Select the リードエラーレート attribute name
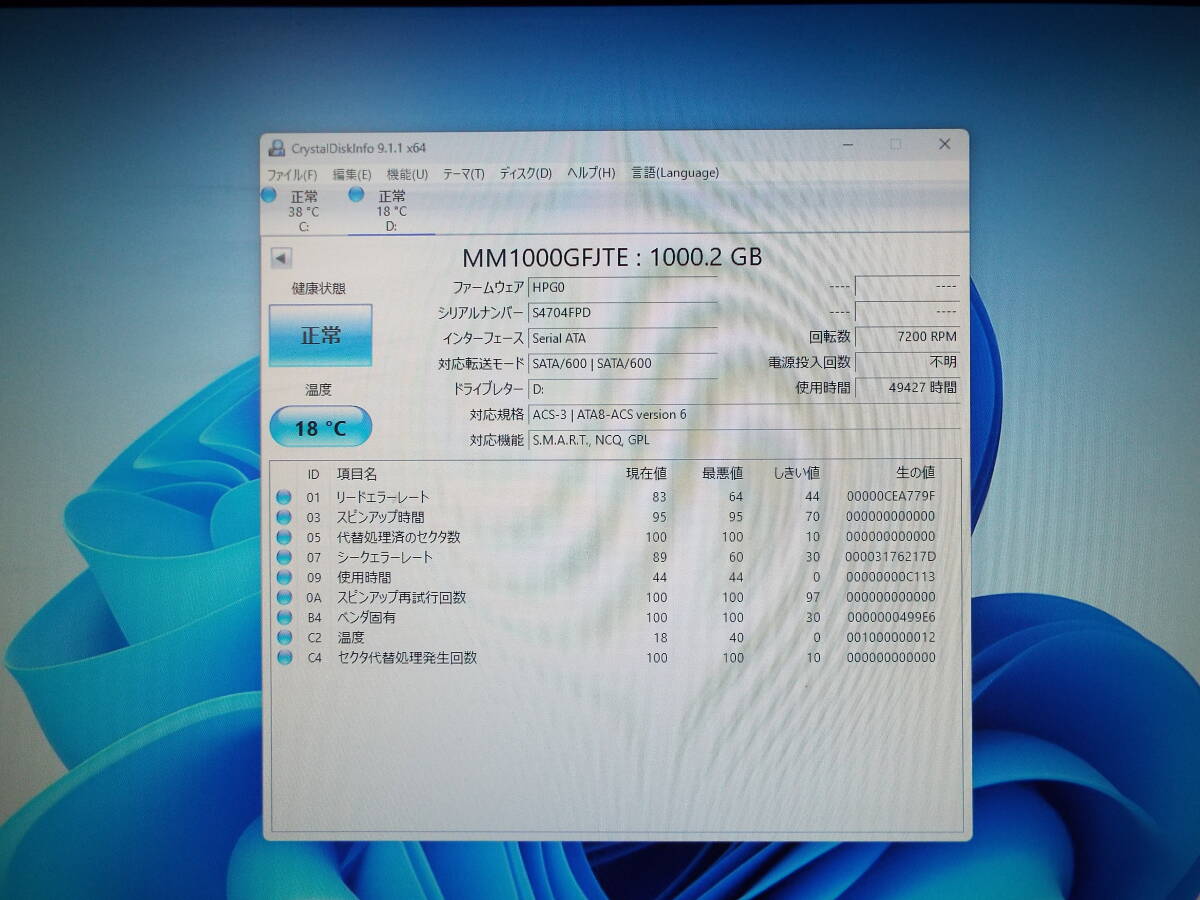The width and height of the screenshot is (1200, 900). pos(382,497)
